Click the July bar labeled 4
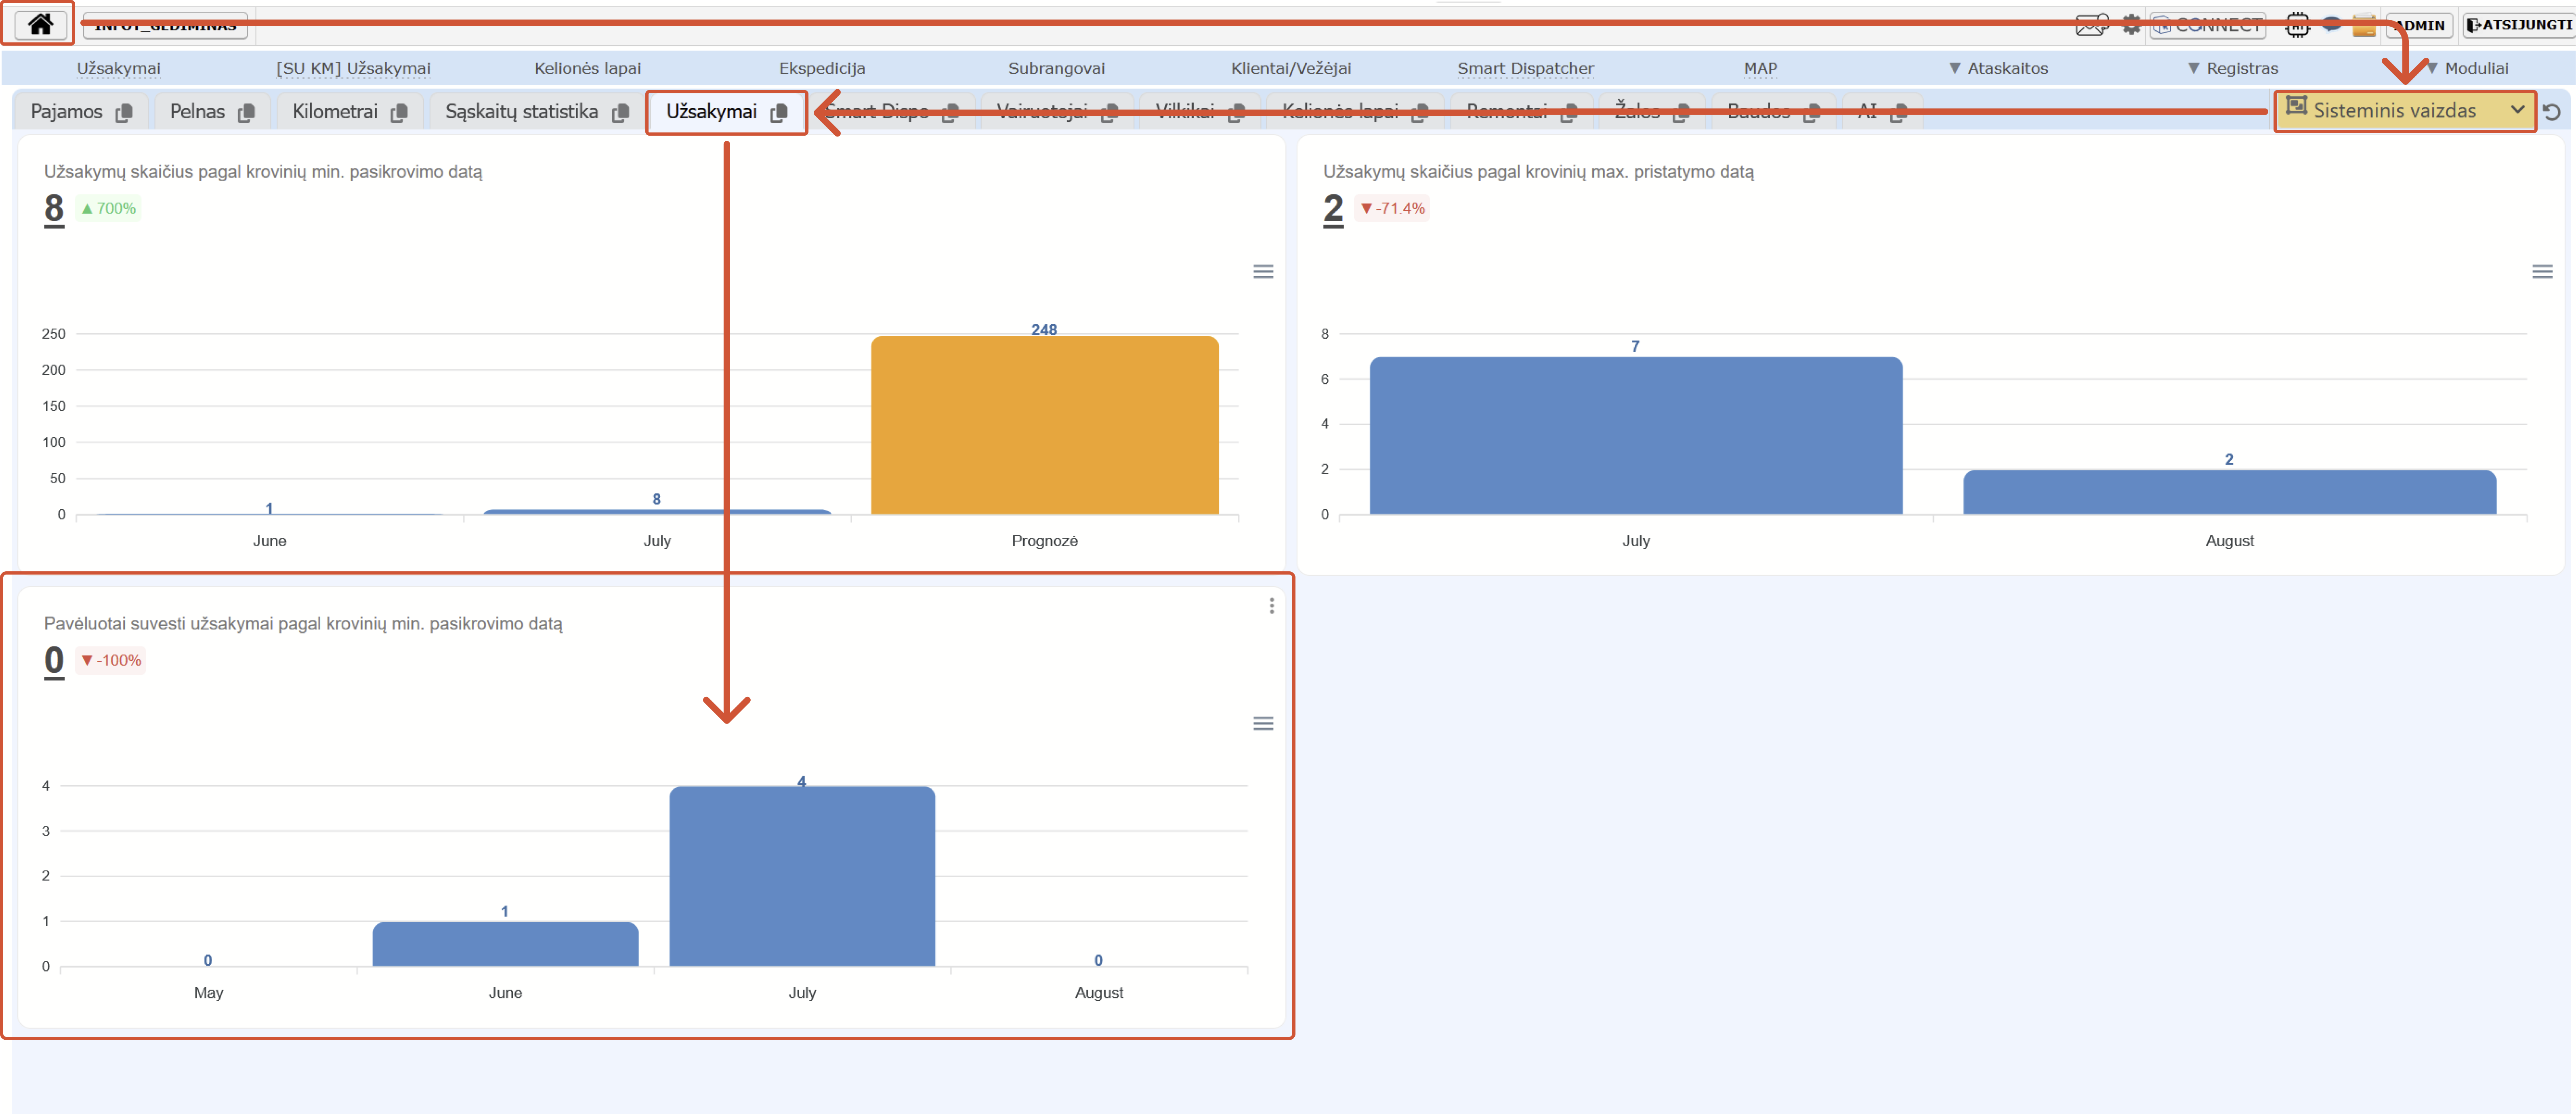The height and width of the screenshot is (1114, 2576). [802, 876]
